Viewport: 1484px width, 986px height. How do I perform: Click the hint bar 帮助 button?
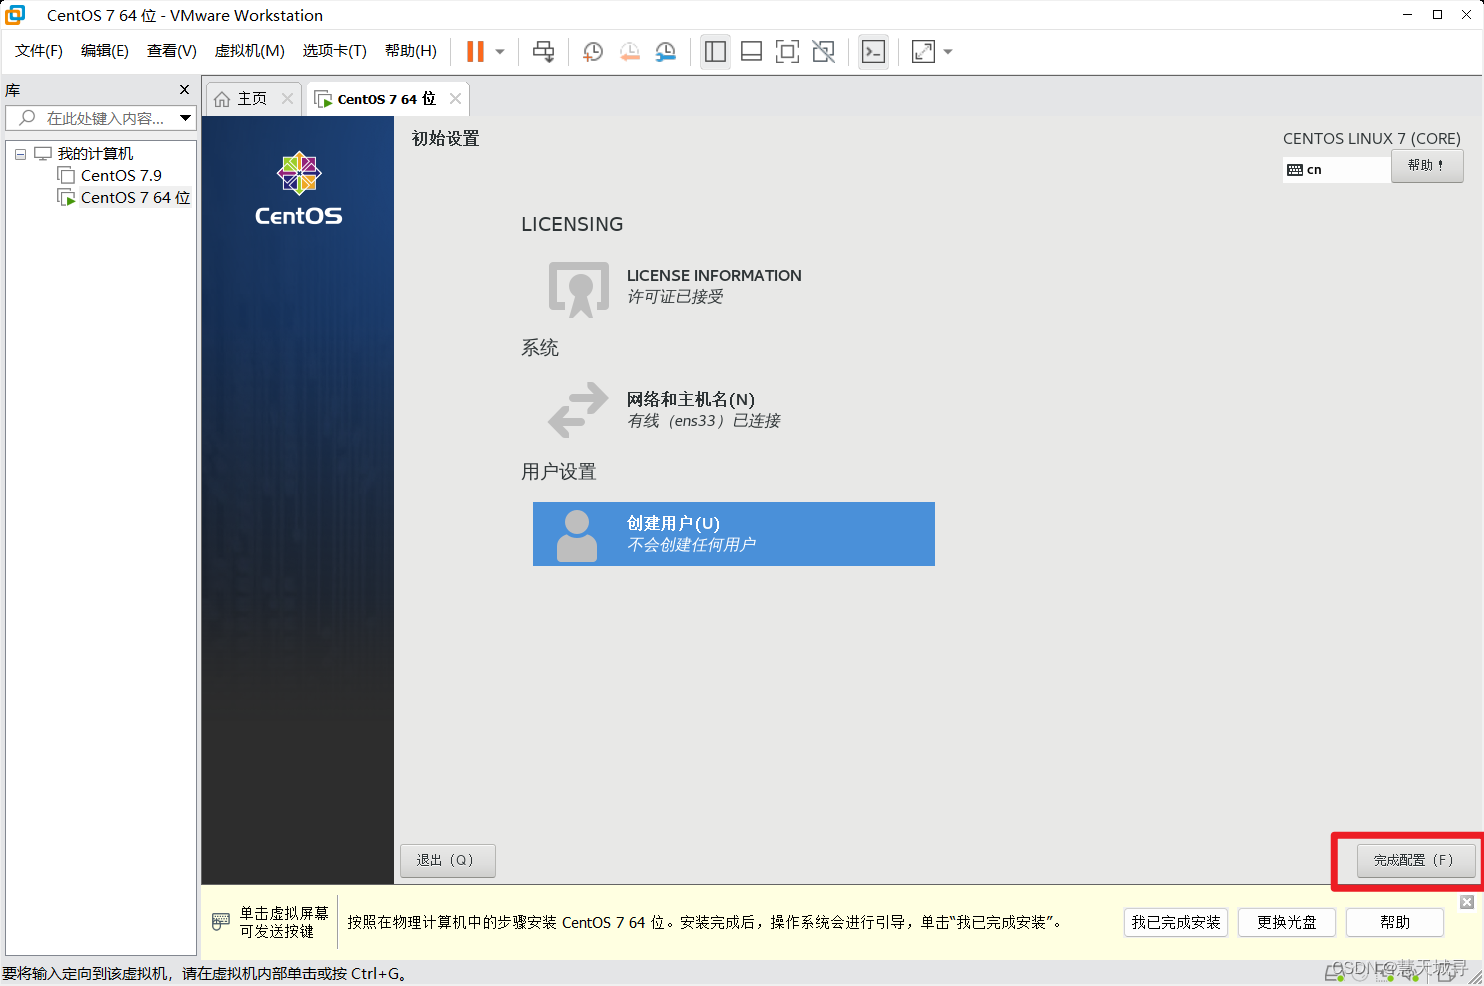click(x=1395, y=922)
